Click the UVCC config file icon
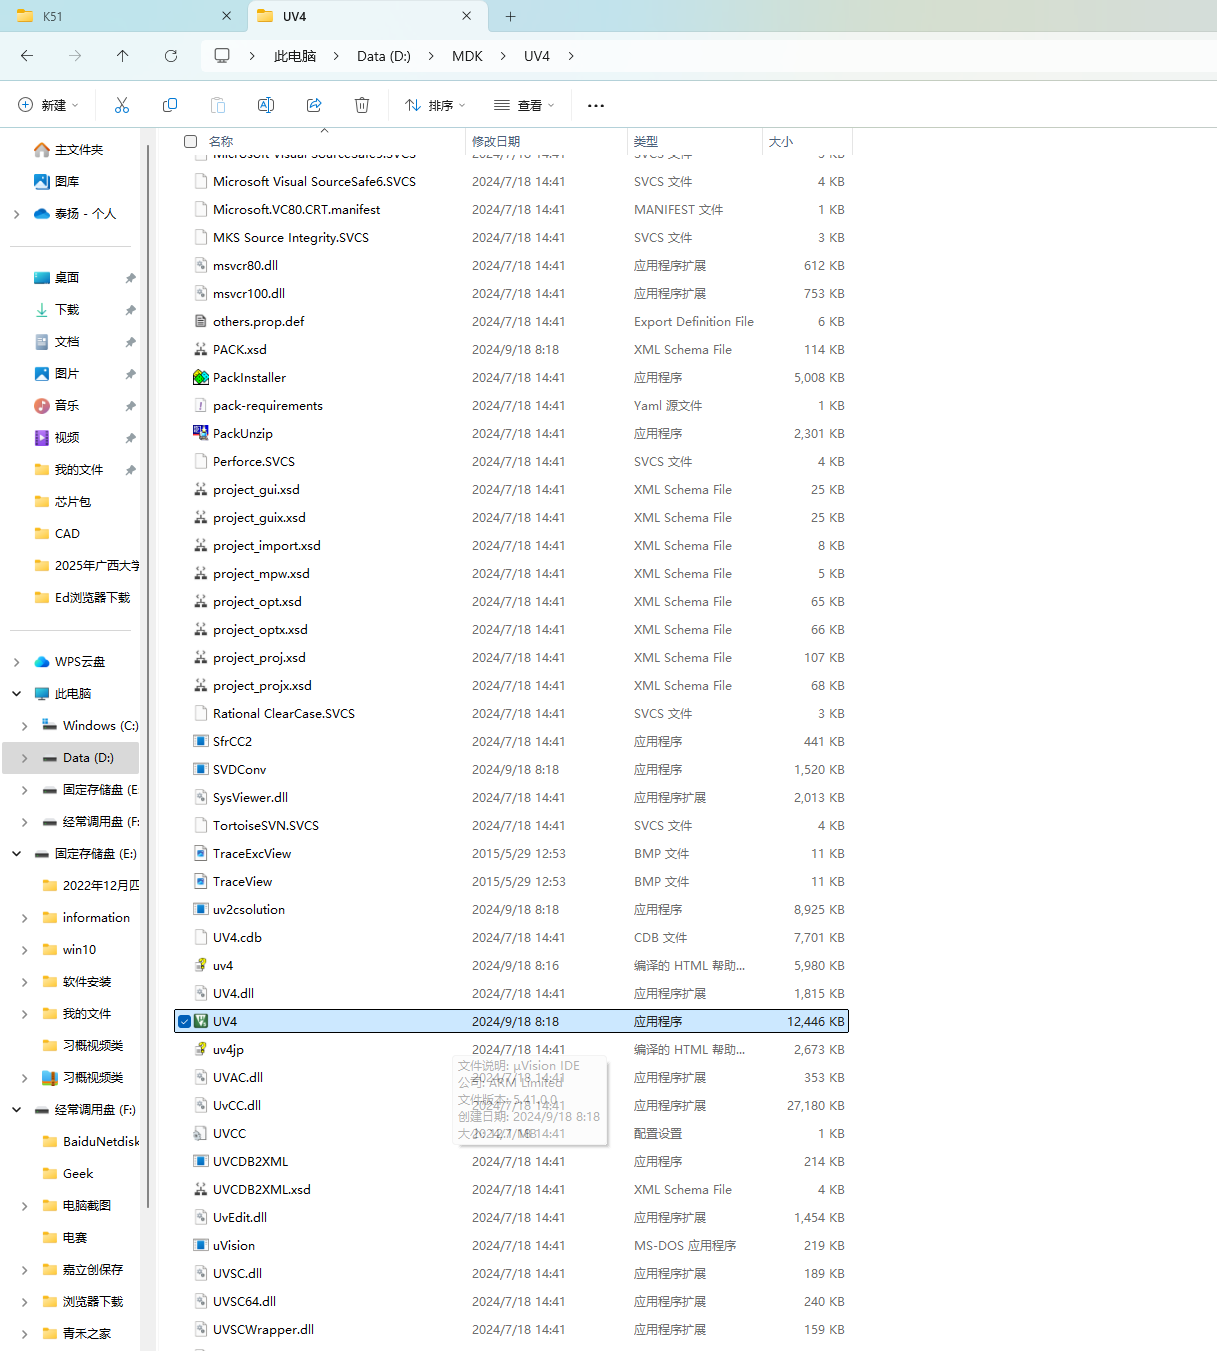1217x1351 pixels. (201, 1133)
